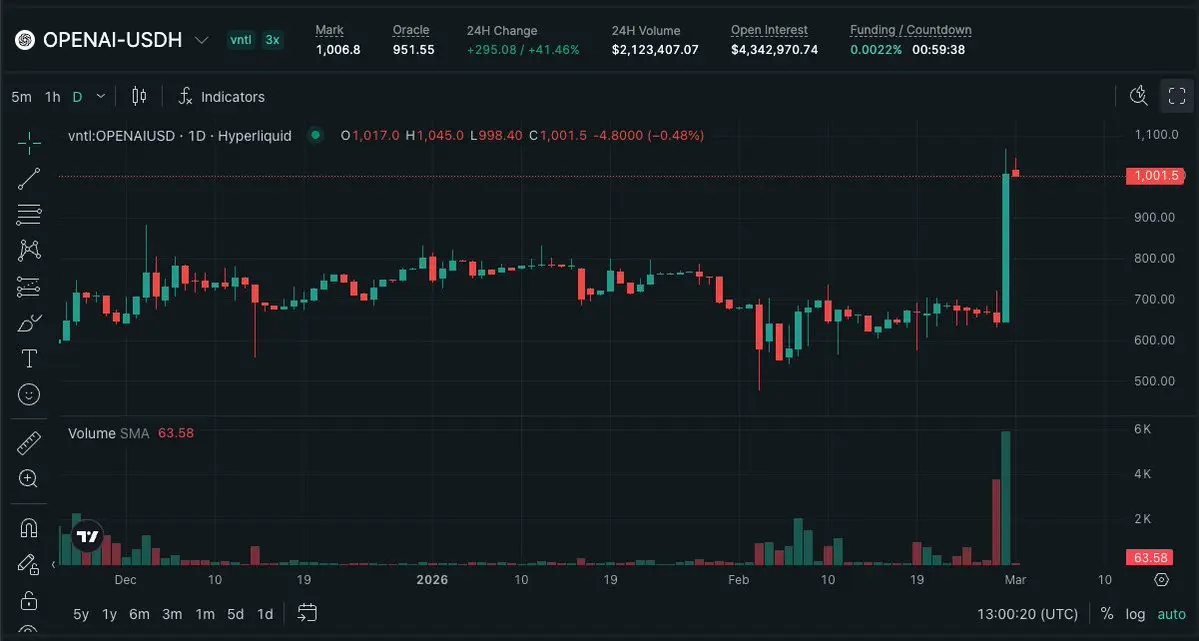
Task: Toggle stay in drawing mode pencil-lock
Action: click(29, 565)
